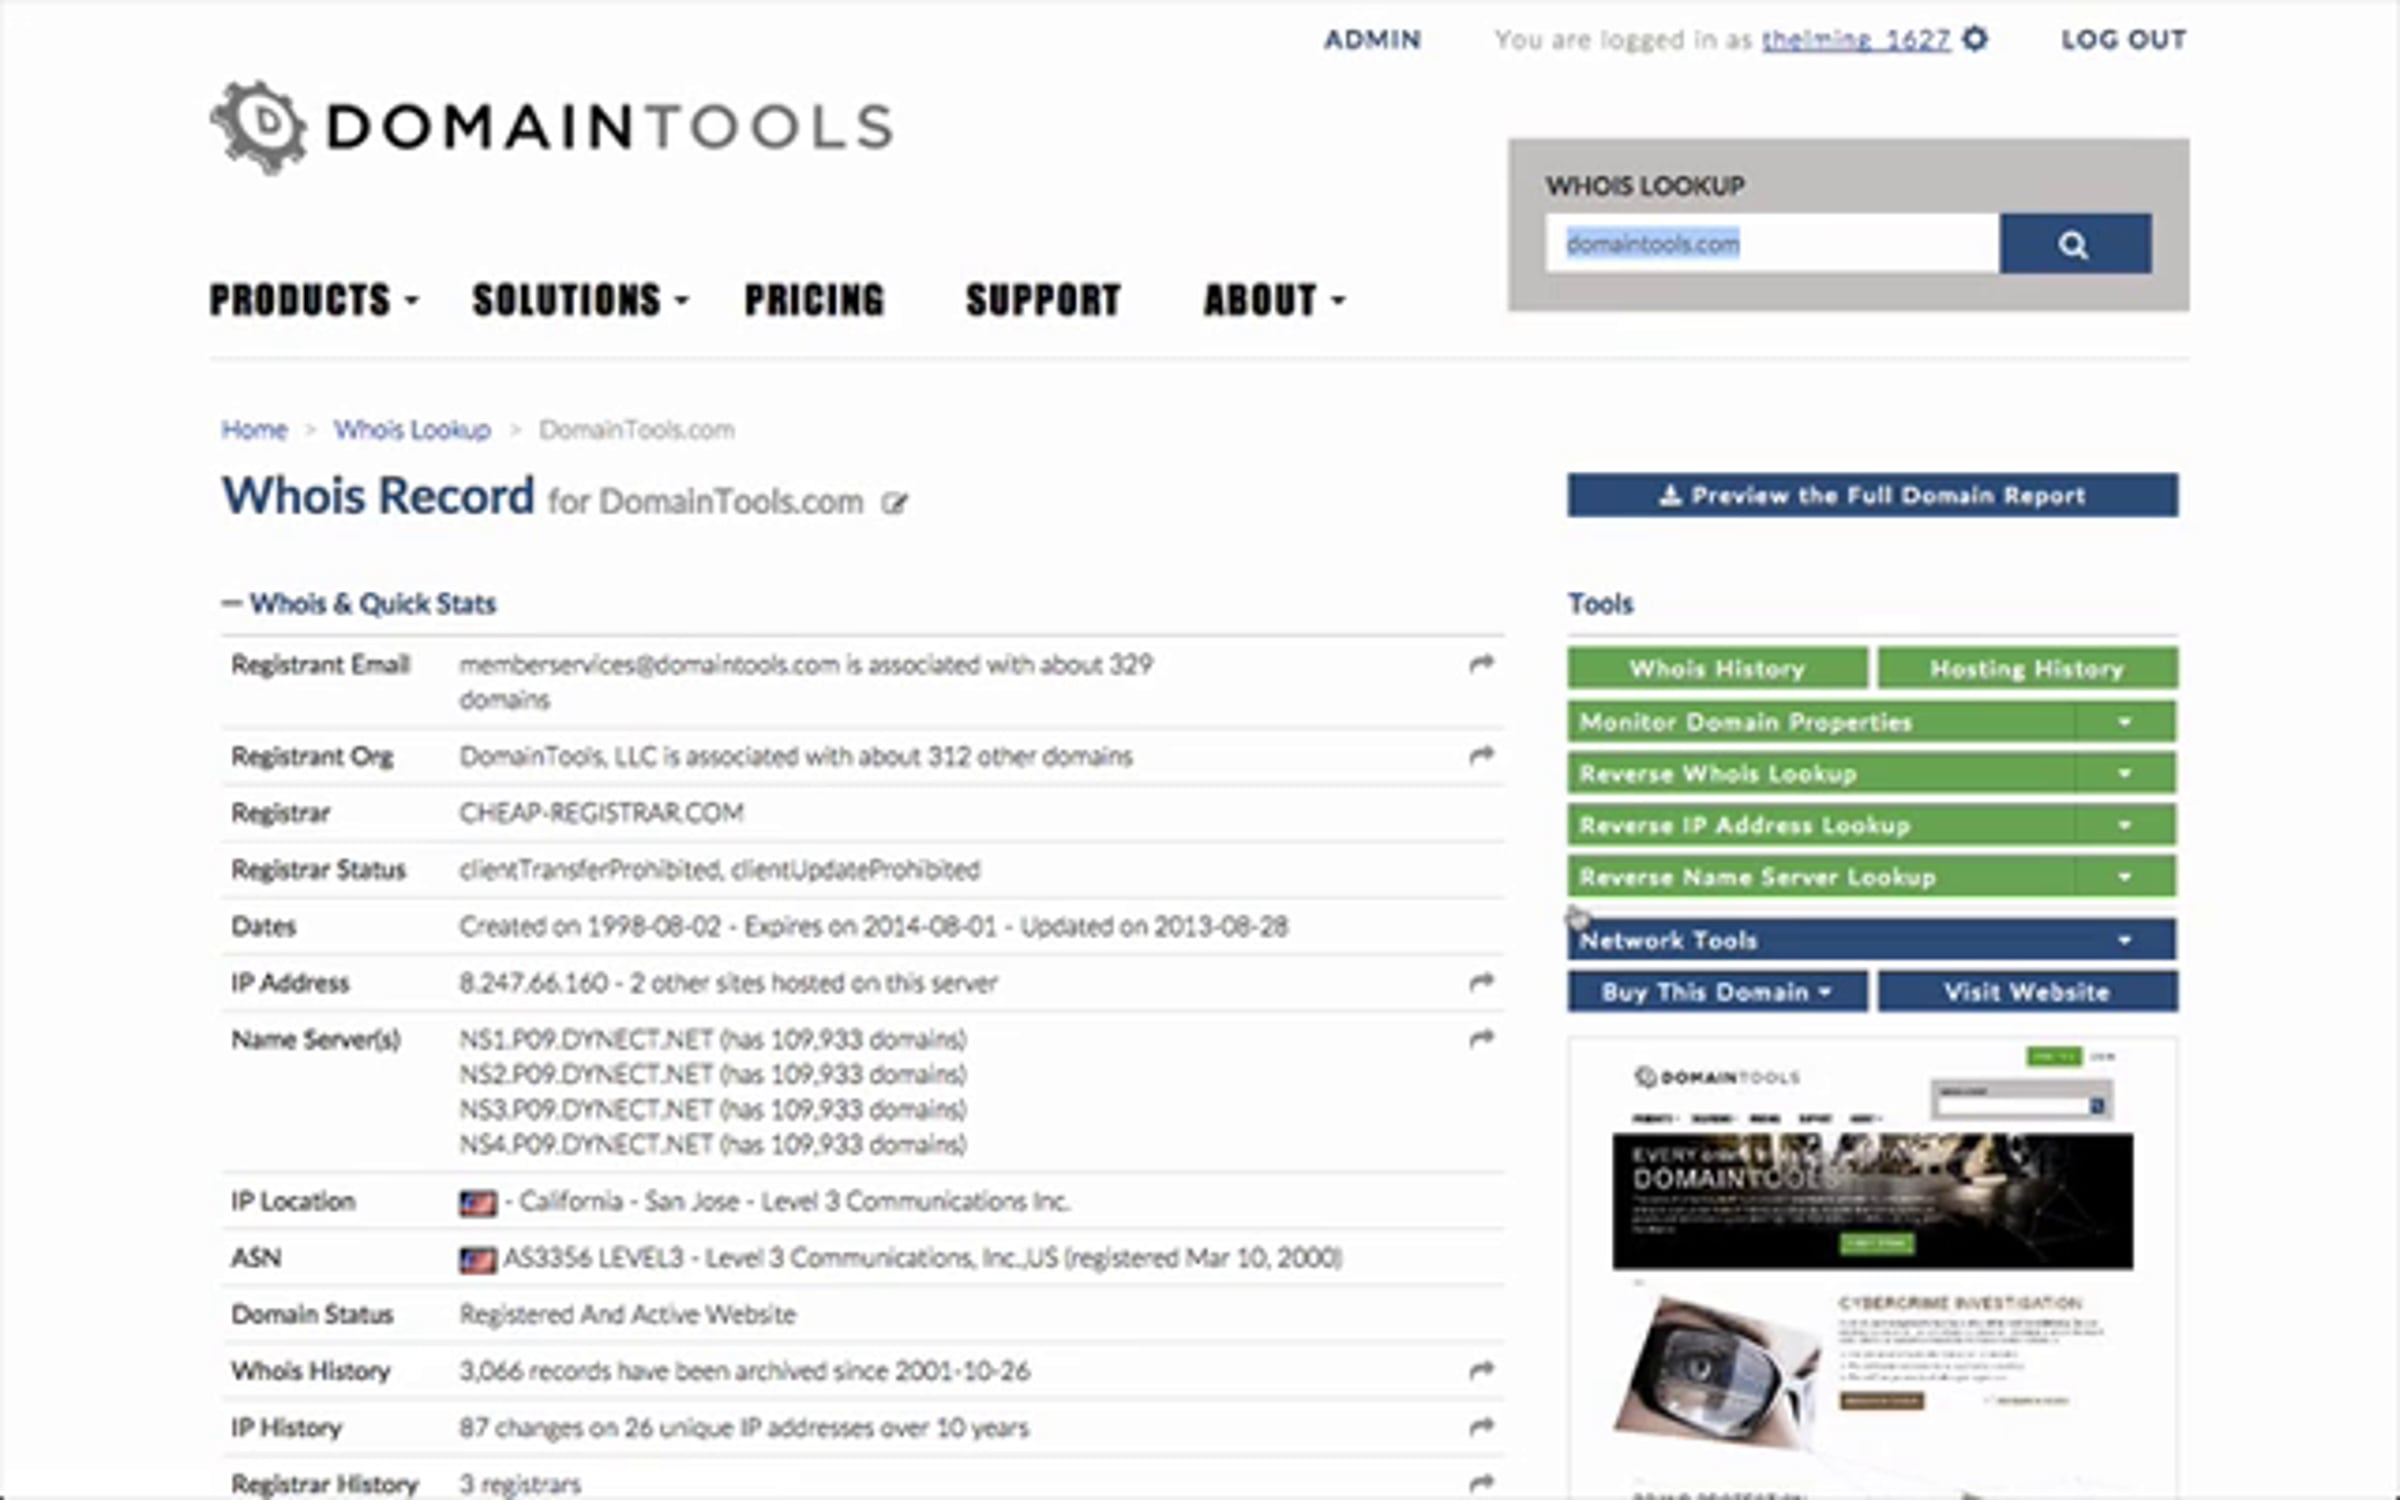Viewport: 2400px width, 1500px height.
Task: Click the share arrow for Whois History row
Action: click(x=1481, y=1370)
